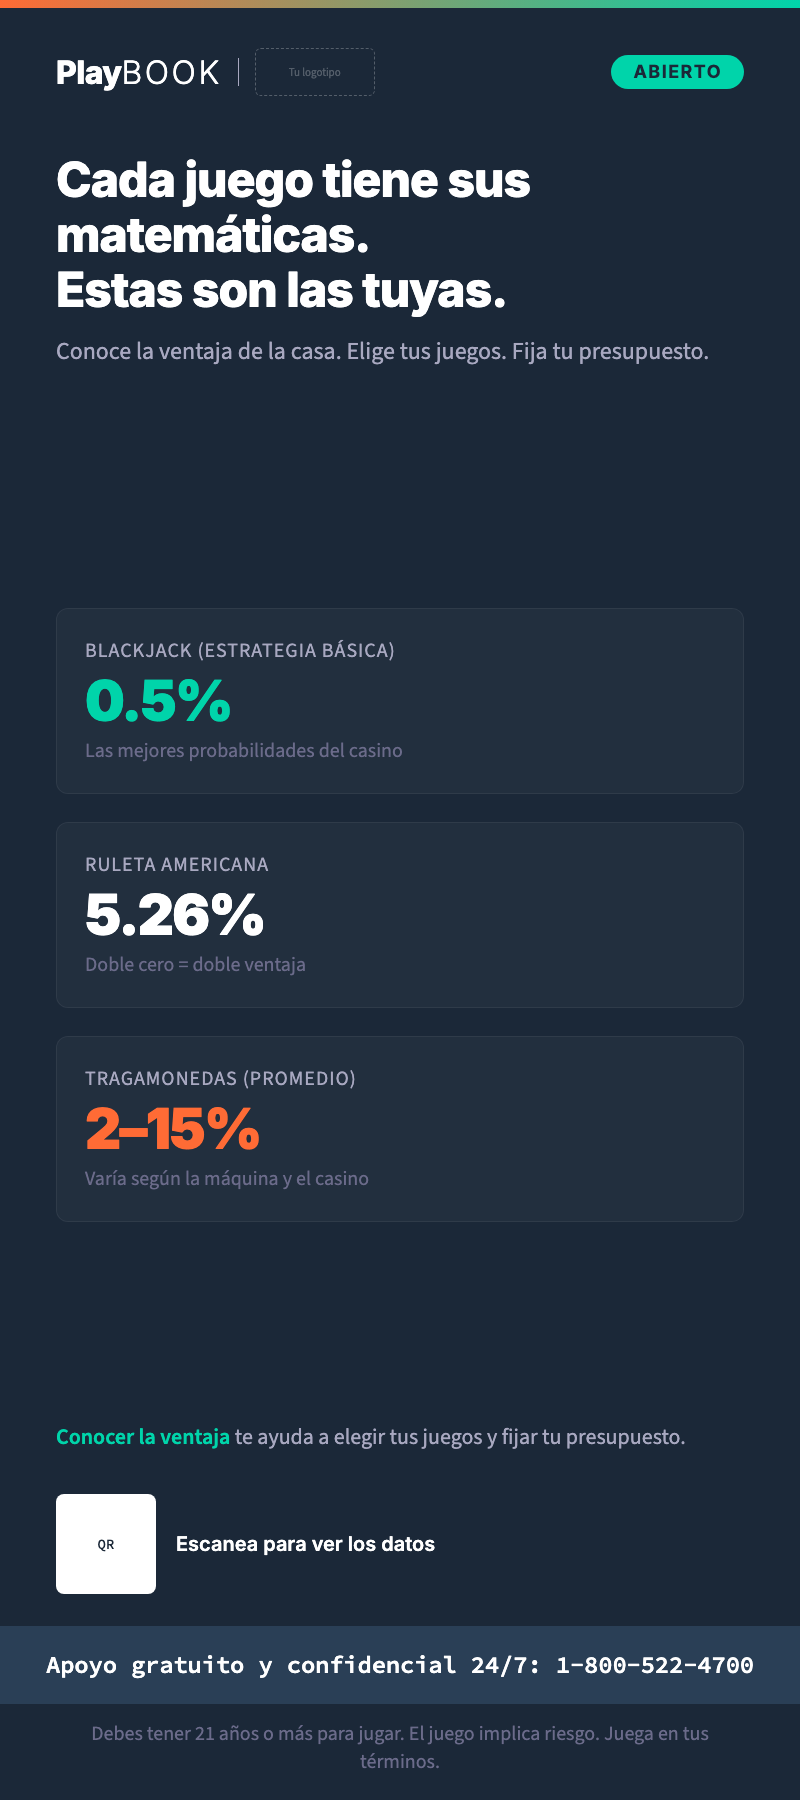800x1800 pixels.
Task: Click Varía según la máquina y el casino caption
Action: pos(227,1179)
